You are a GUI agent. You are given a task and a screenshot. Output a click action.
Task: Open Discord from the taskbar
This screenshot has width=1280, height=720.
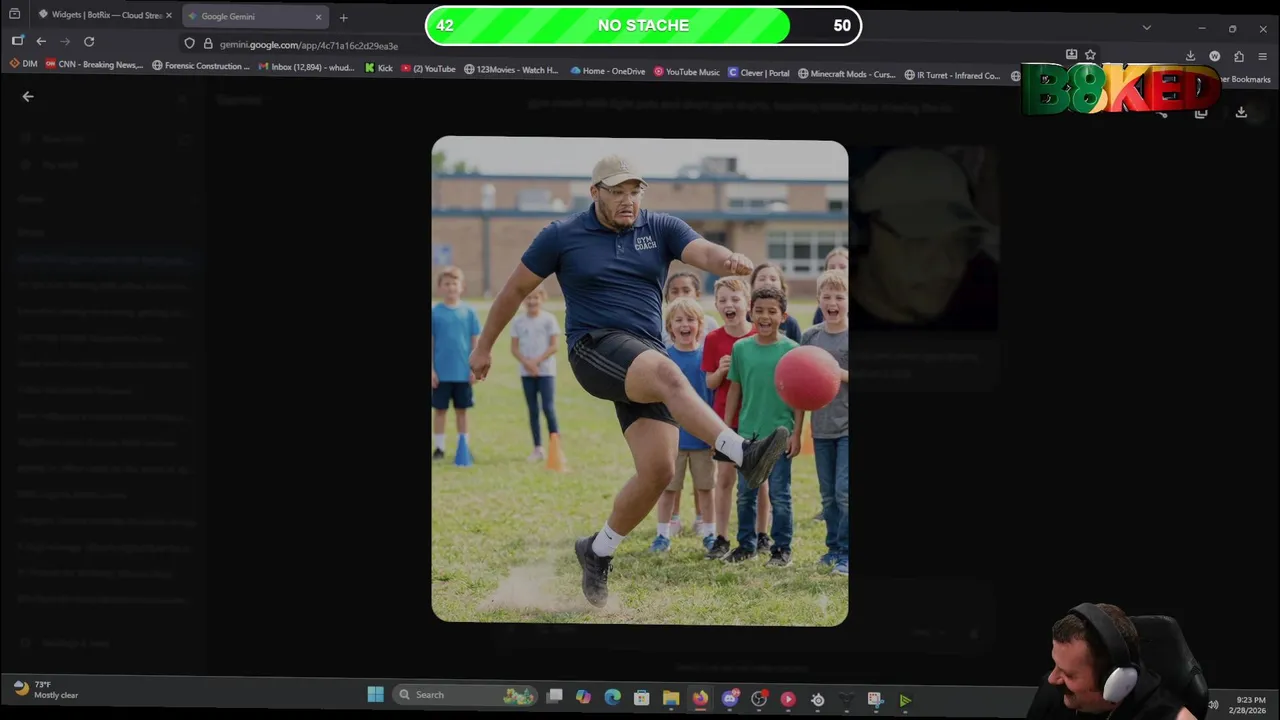730,699
